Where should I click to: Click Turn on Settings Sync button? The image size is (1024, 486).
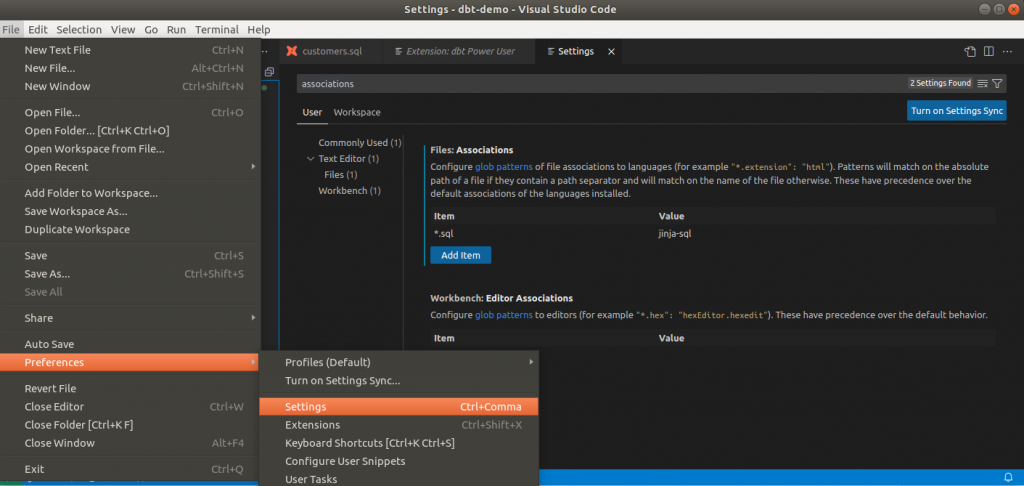tap(957, 110)
